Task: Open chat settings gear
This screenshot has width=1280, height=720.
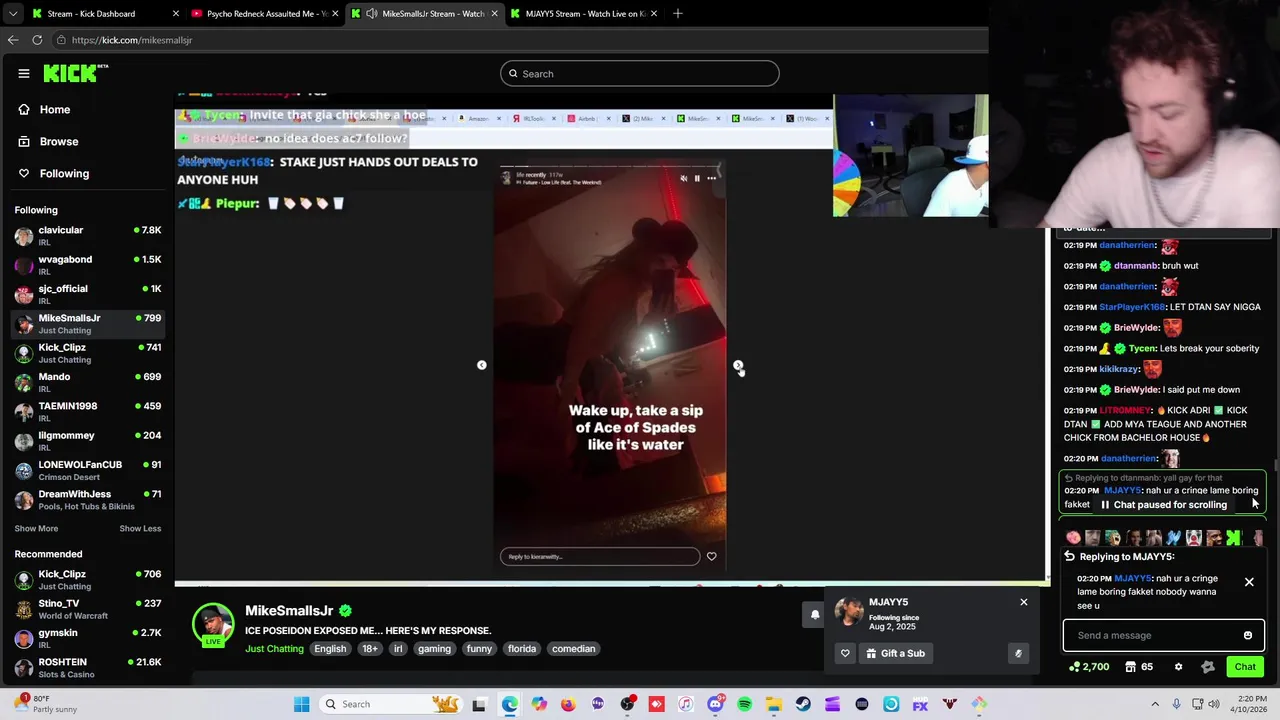Action: [1178, 667]
